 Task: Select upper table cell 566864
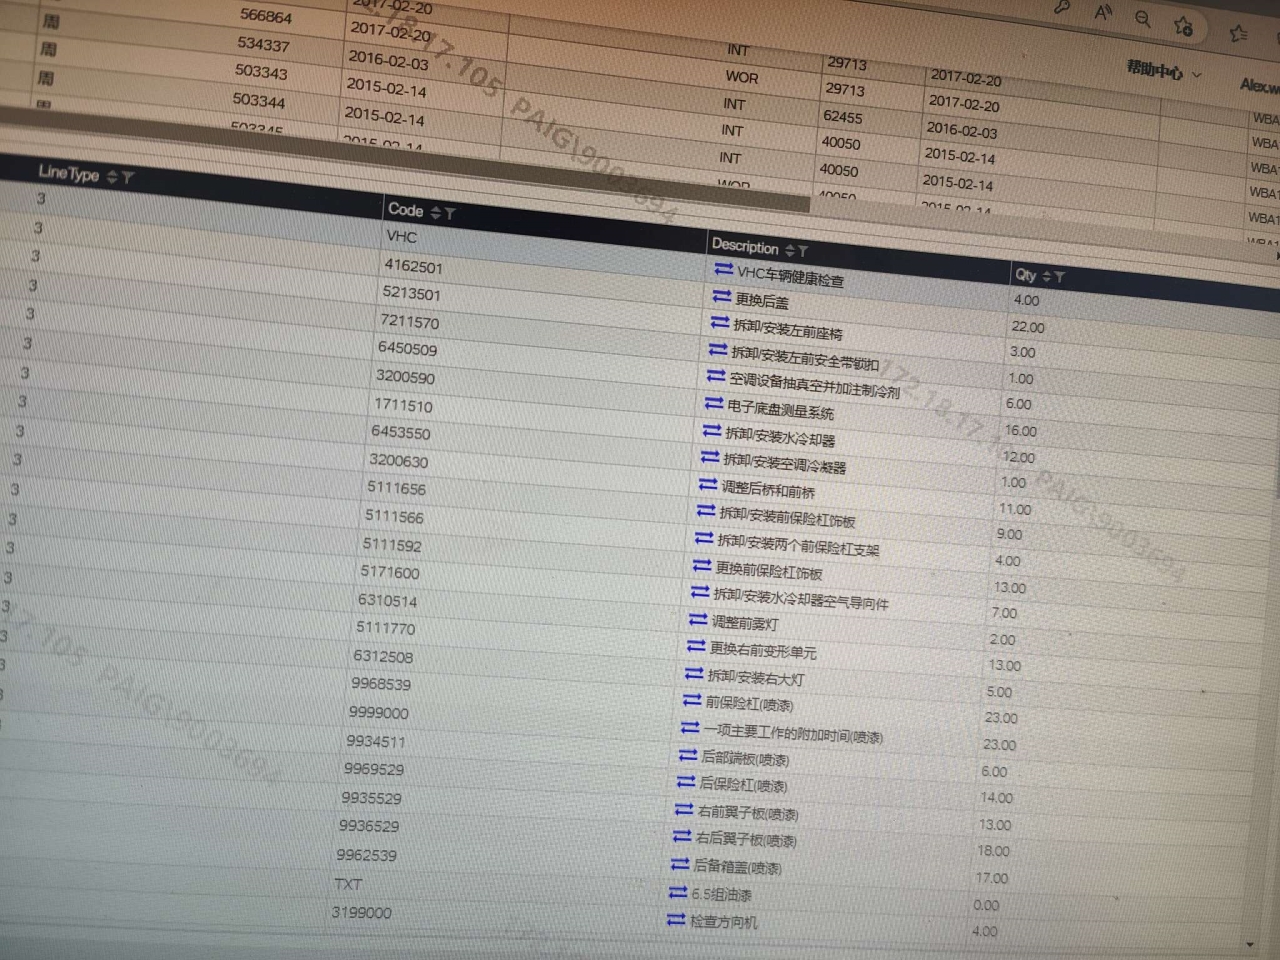(x=266, y=16)
